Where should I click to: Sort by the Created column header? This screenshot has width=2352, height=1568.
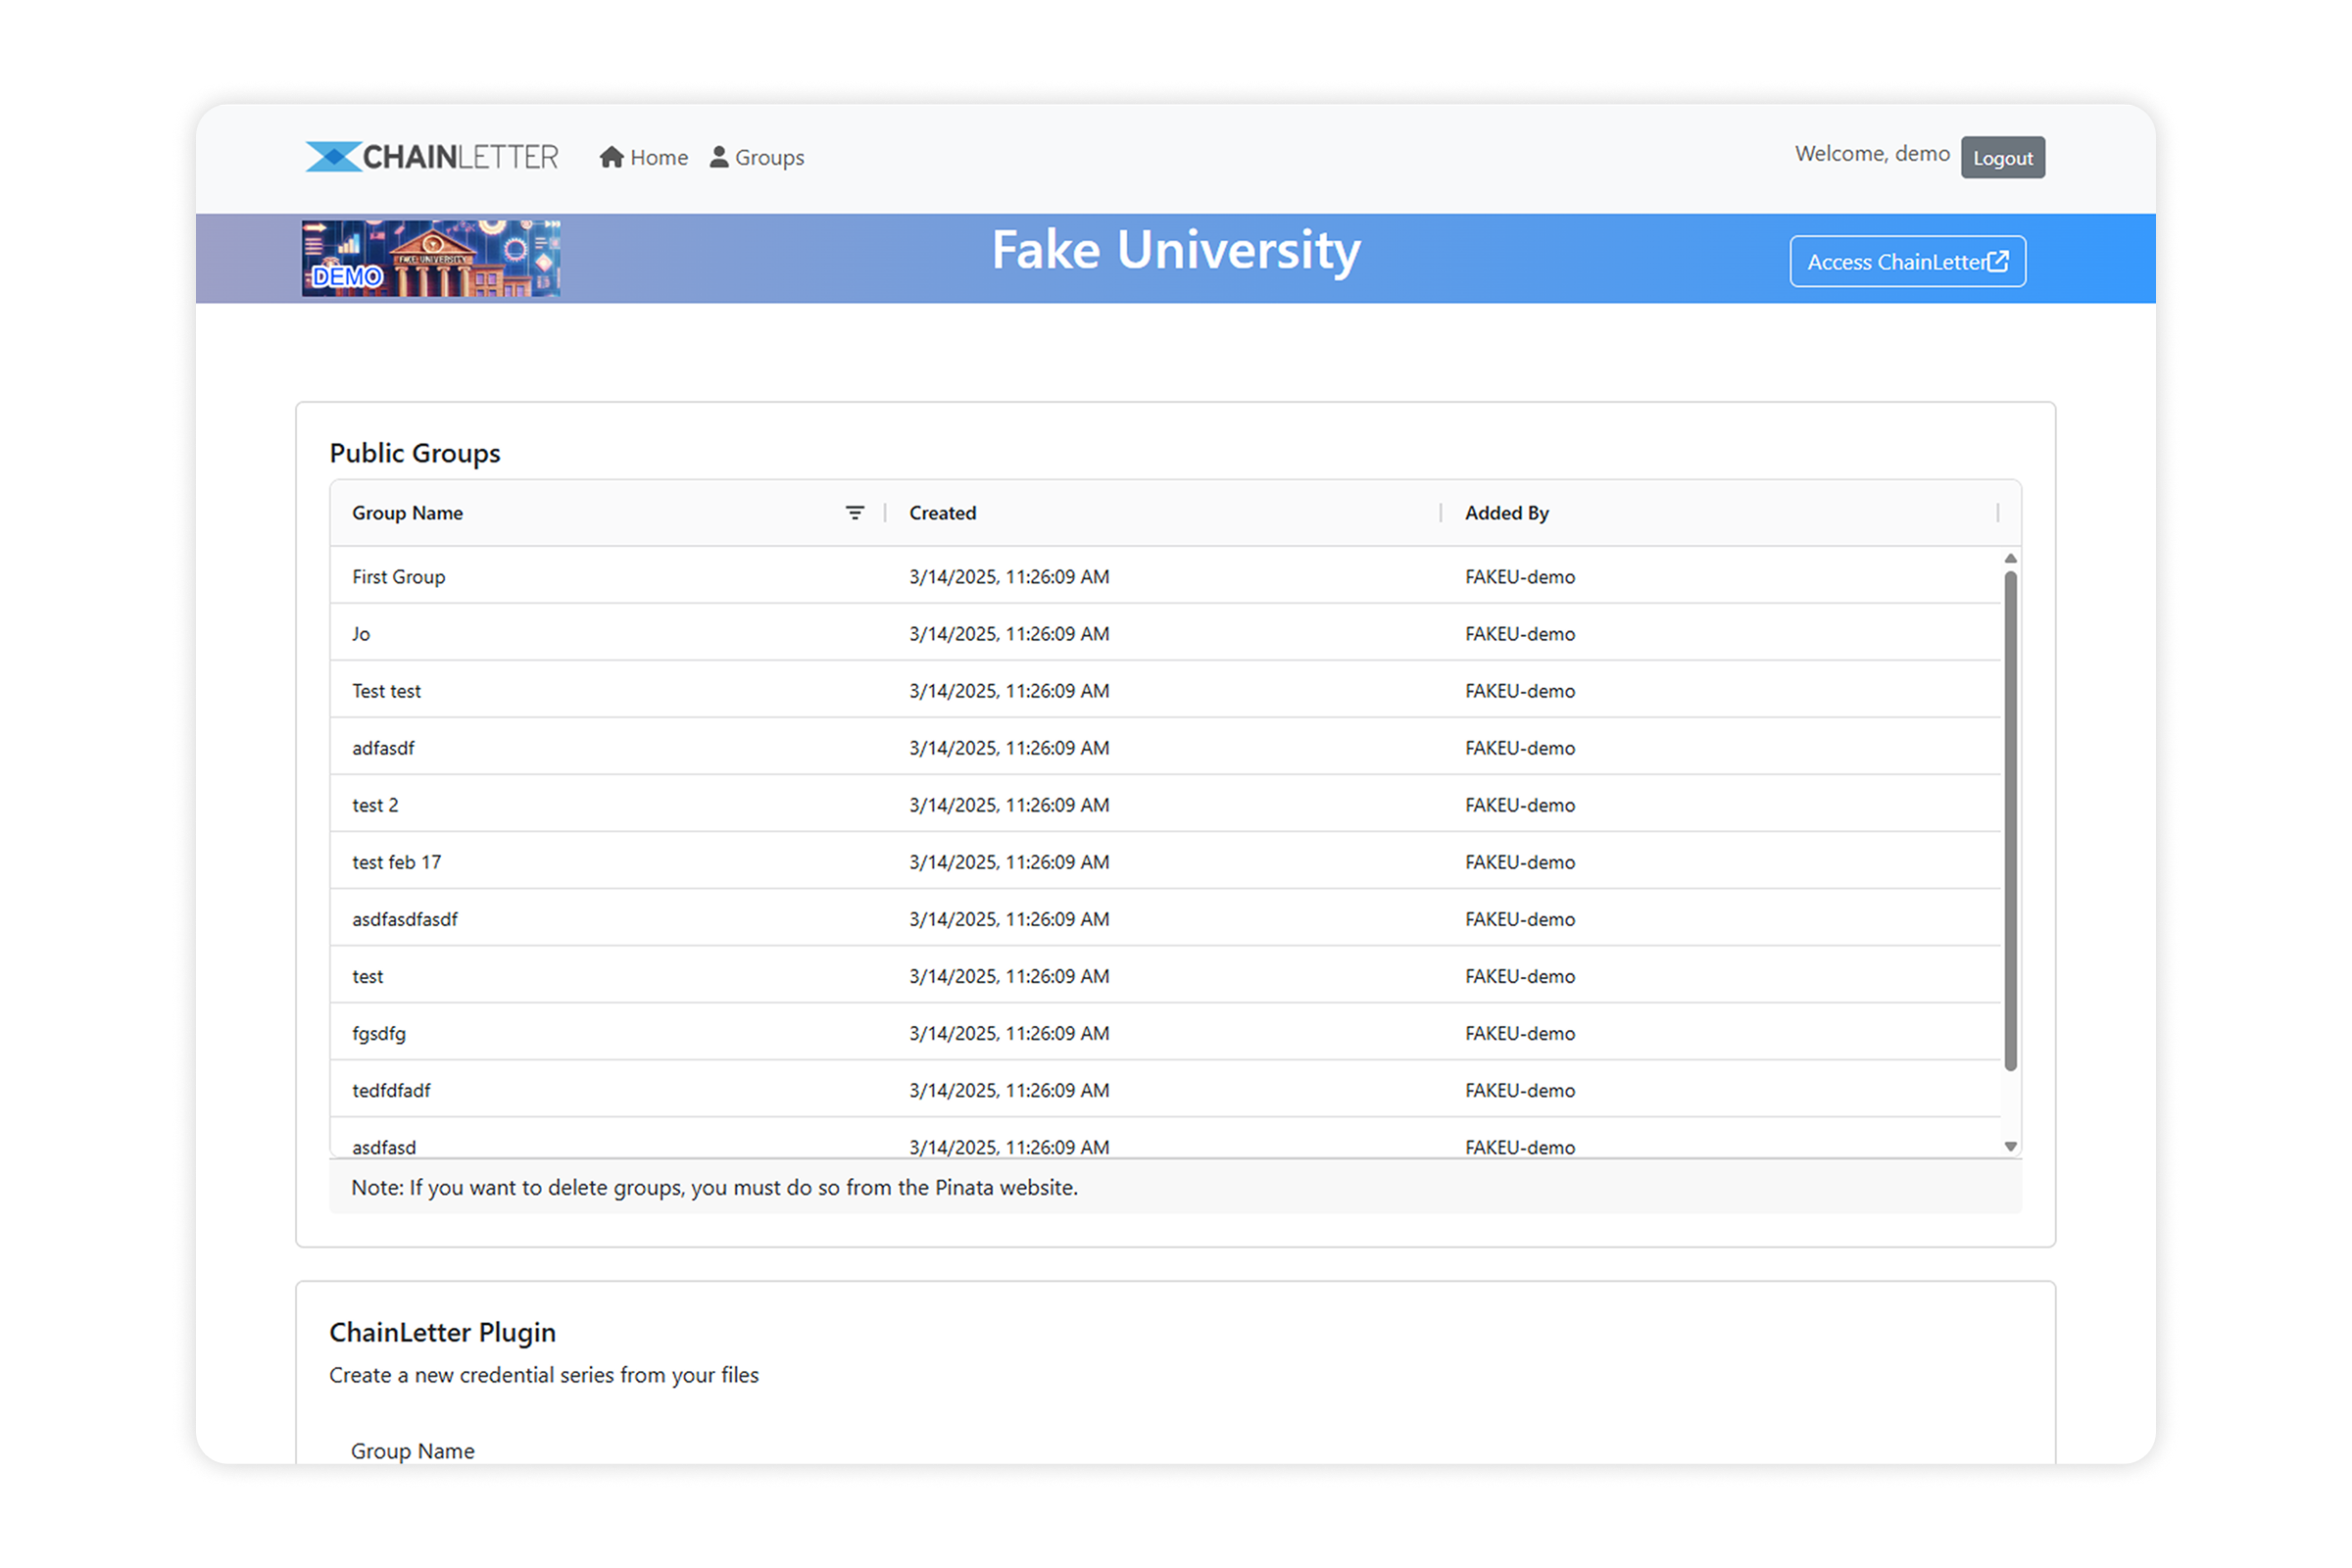coord(943,513)
